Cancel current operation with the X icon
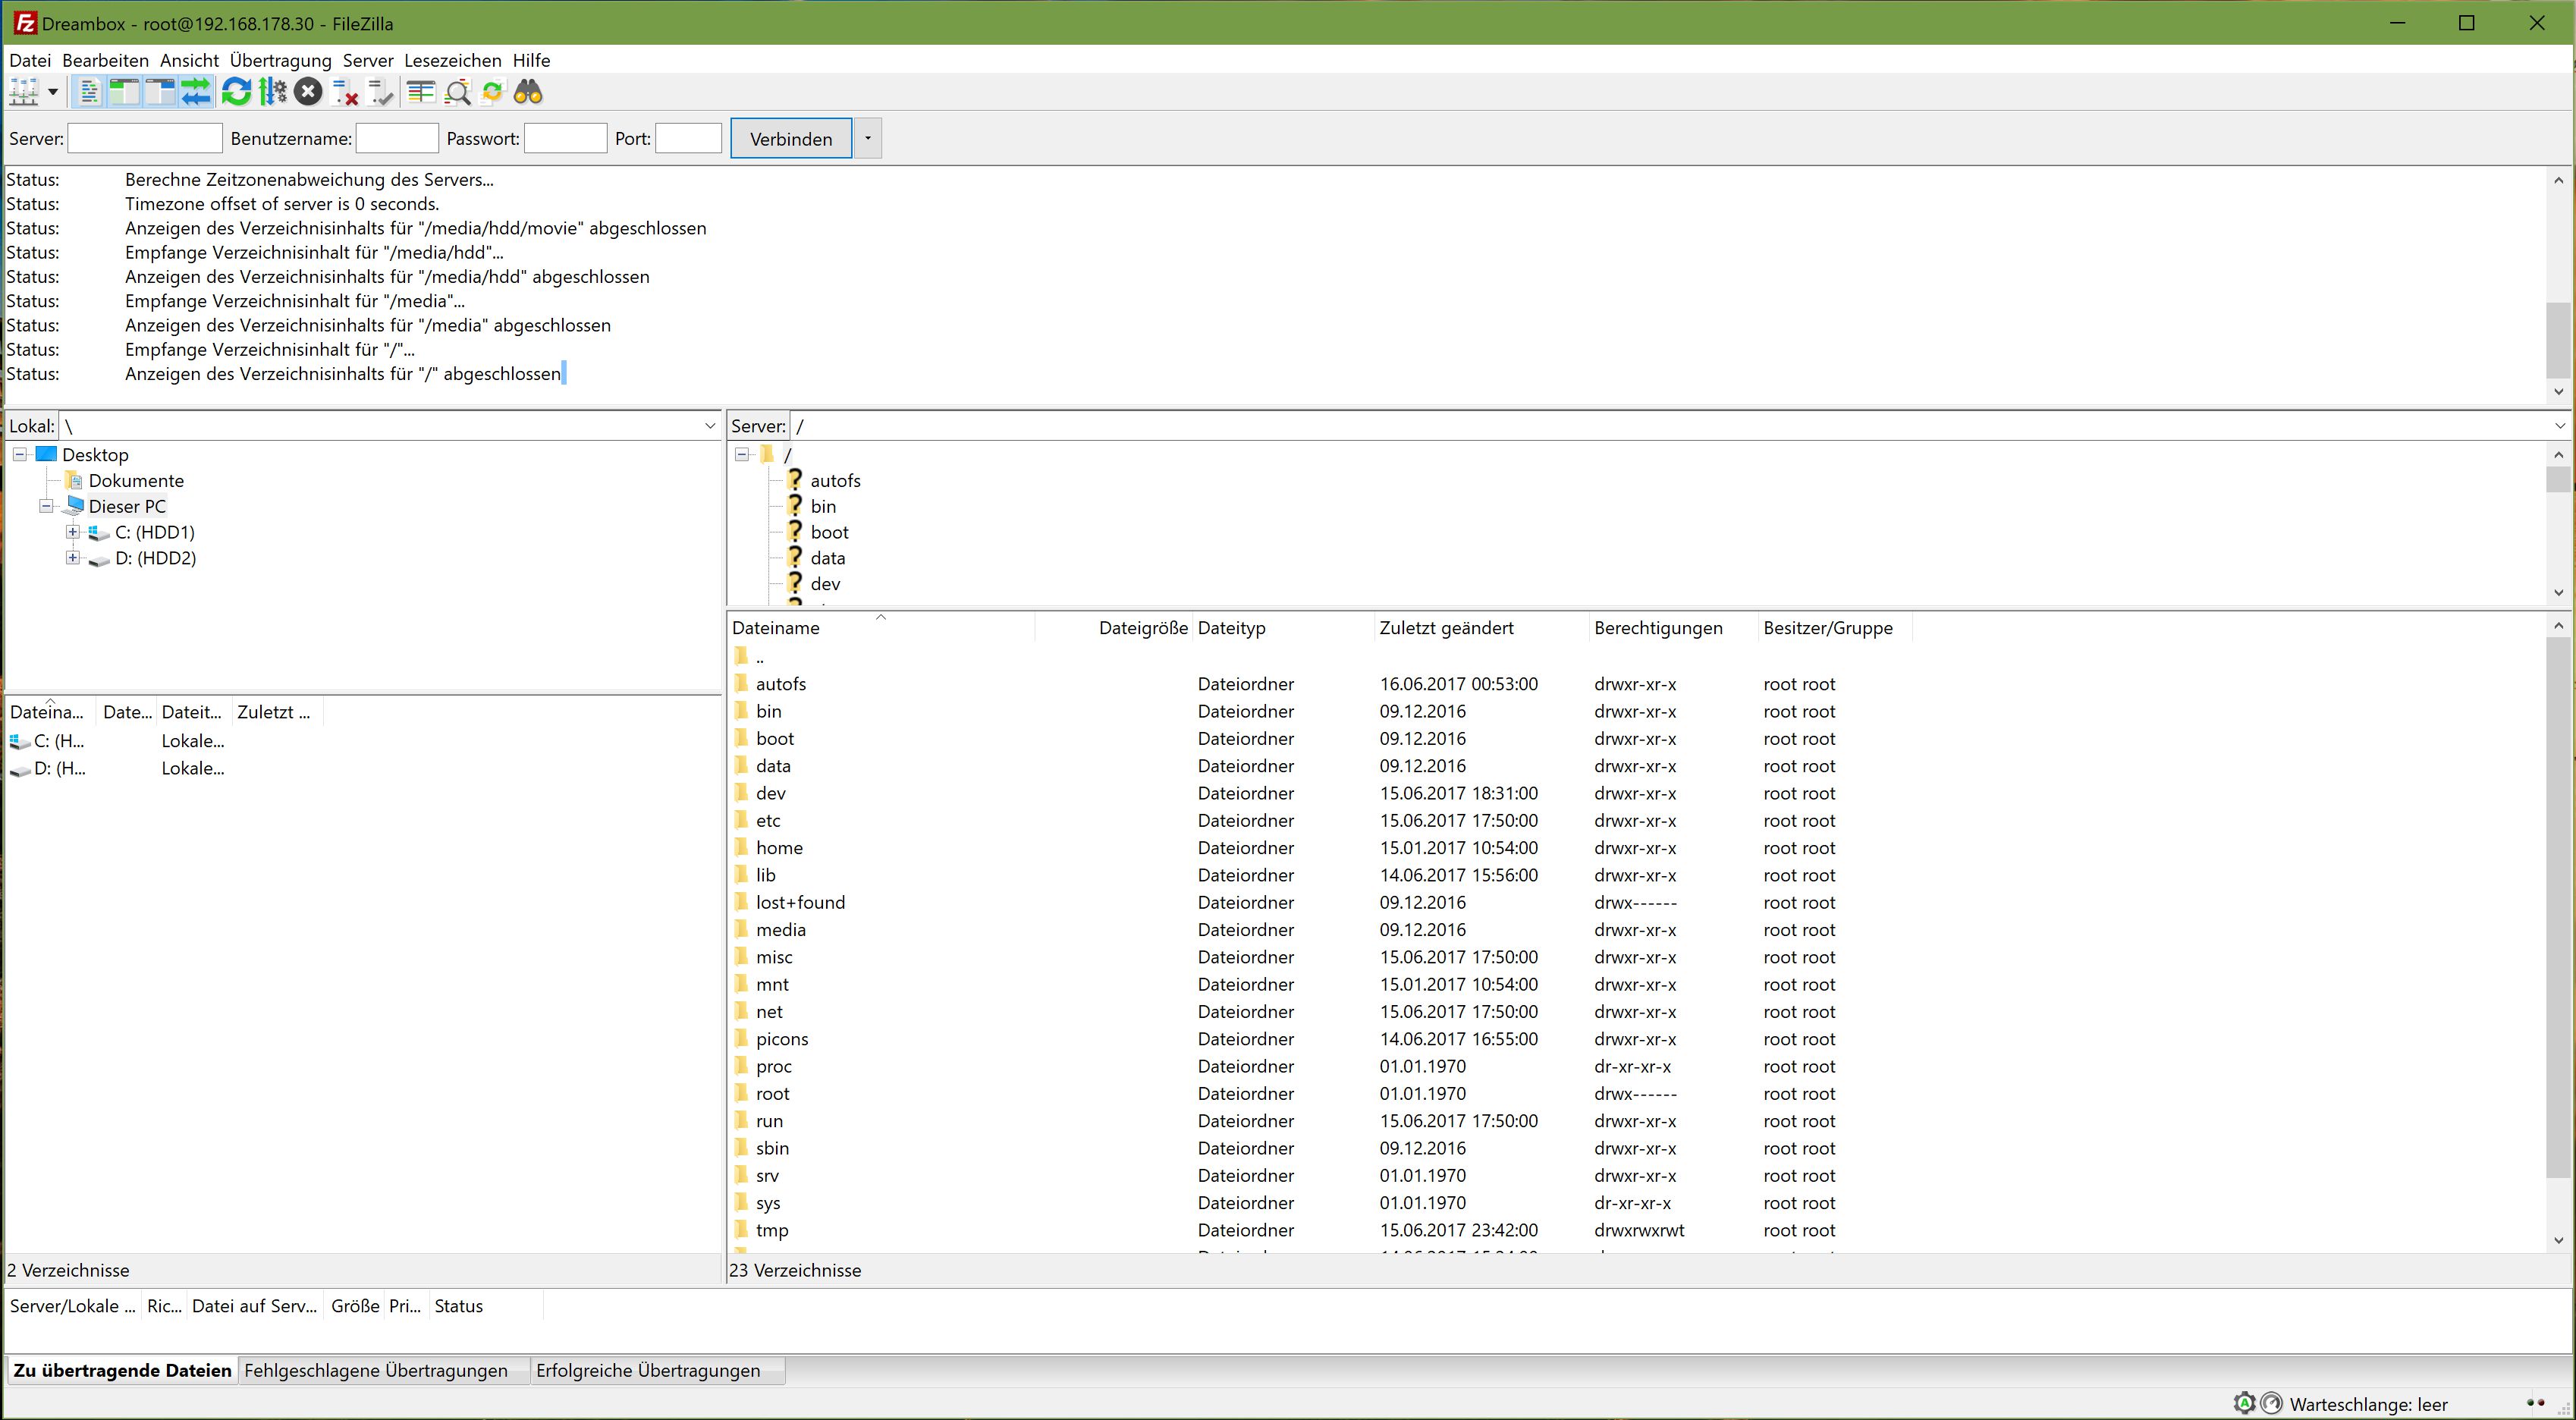Viewport: 2576px width, 1420px height. [x=308, y=93]
